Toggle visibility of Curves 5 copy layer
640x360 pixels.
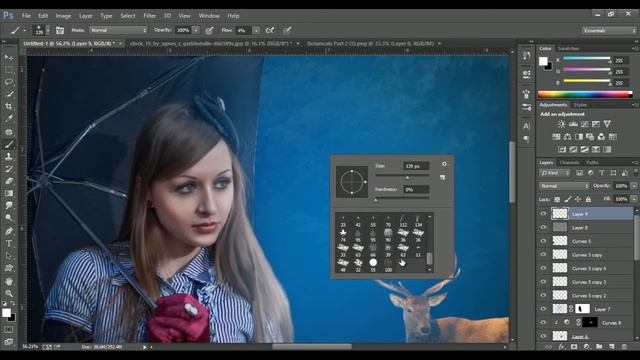(543, 254)
